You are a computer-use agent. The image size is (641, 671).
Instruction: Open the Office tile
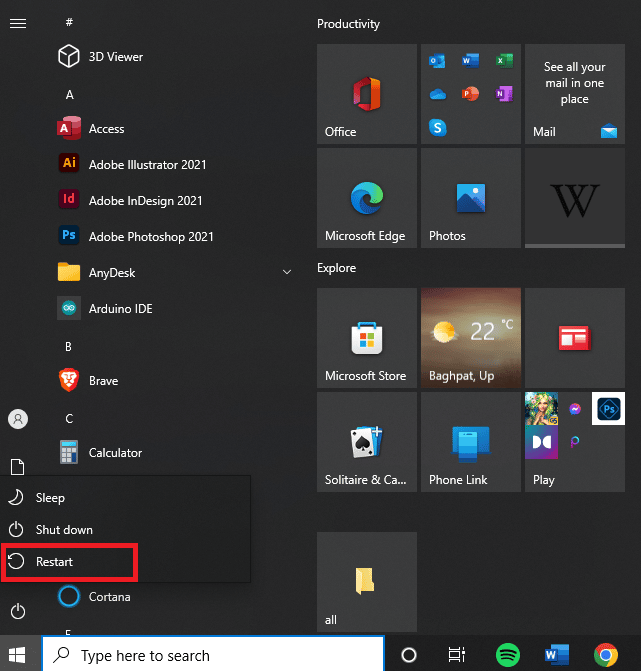click(x=366, y=95)
